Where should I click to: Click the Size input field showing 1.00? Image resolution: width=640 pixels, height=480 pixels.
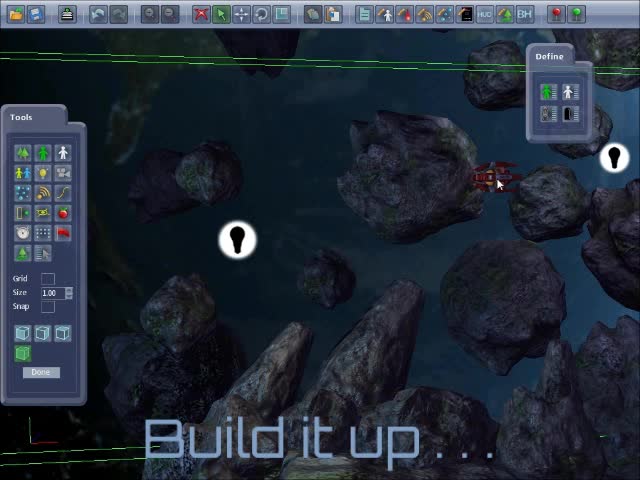(51, 293)
